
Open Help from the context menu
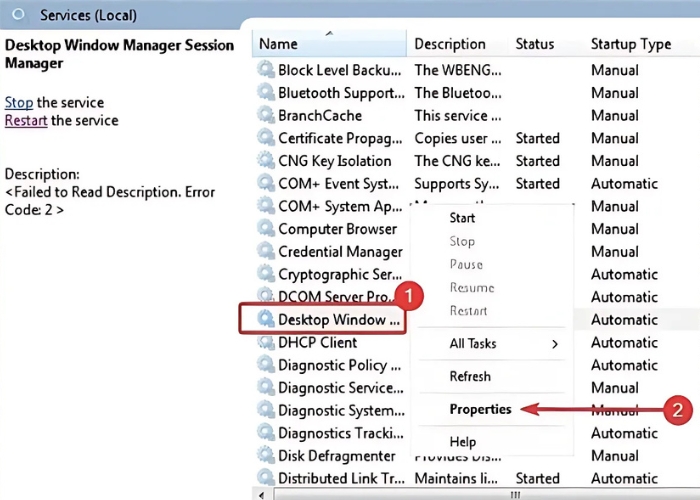(x=463, y=441)
